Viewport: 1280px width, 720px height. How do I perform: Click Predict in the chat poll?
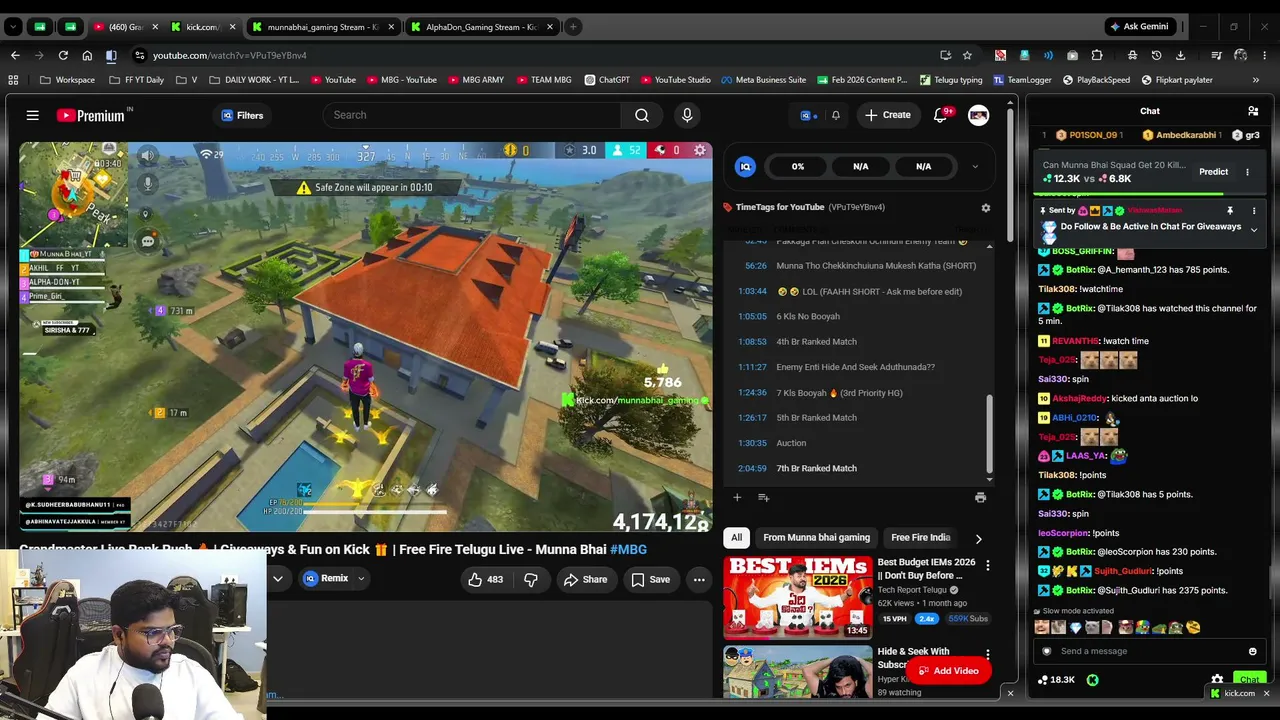point(1214,172)
